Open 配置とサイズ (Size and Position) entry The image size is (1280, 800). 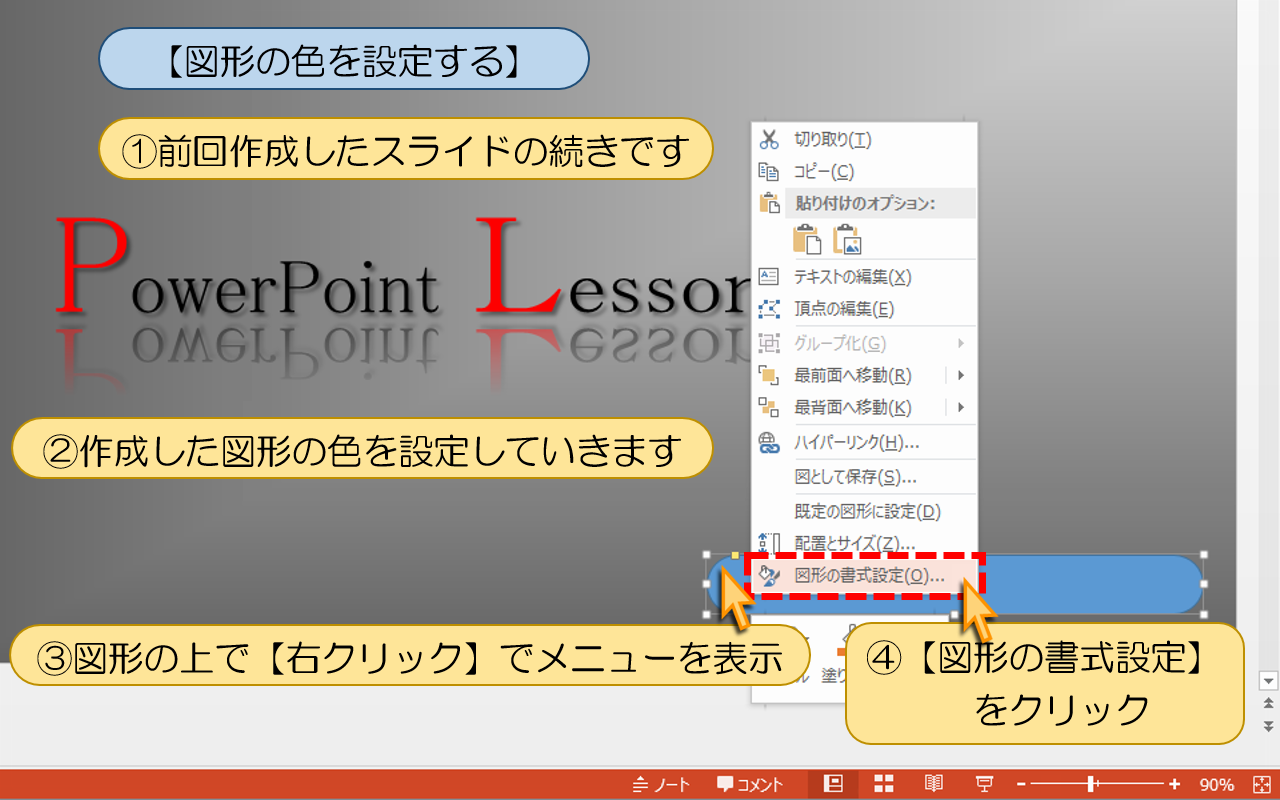point(865,543)
